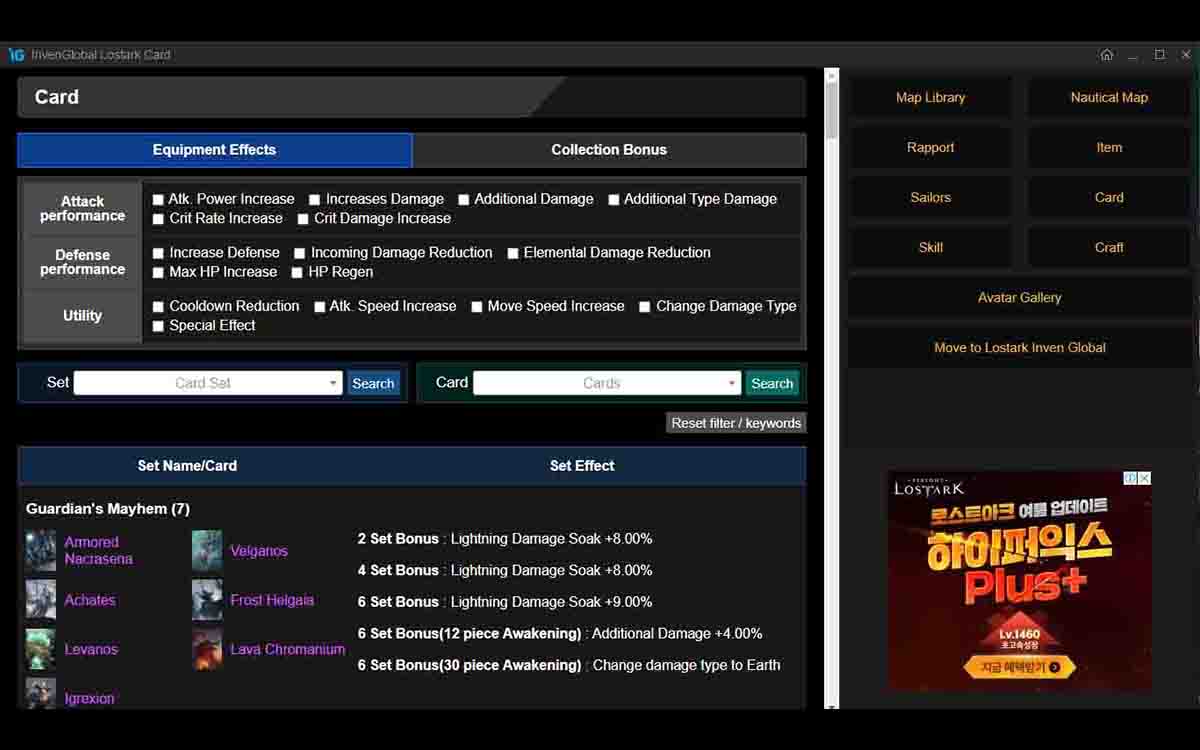Click the Armored Nacrasena card icon

(x=41, y=551)
